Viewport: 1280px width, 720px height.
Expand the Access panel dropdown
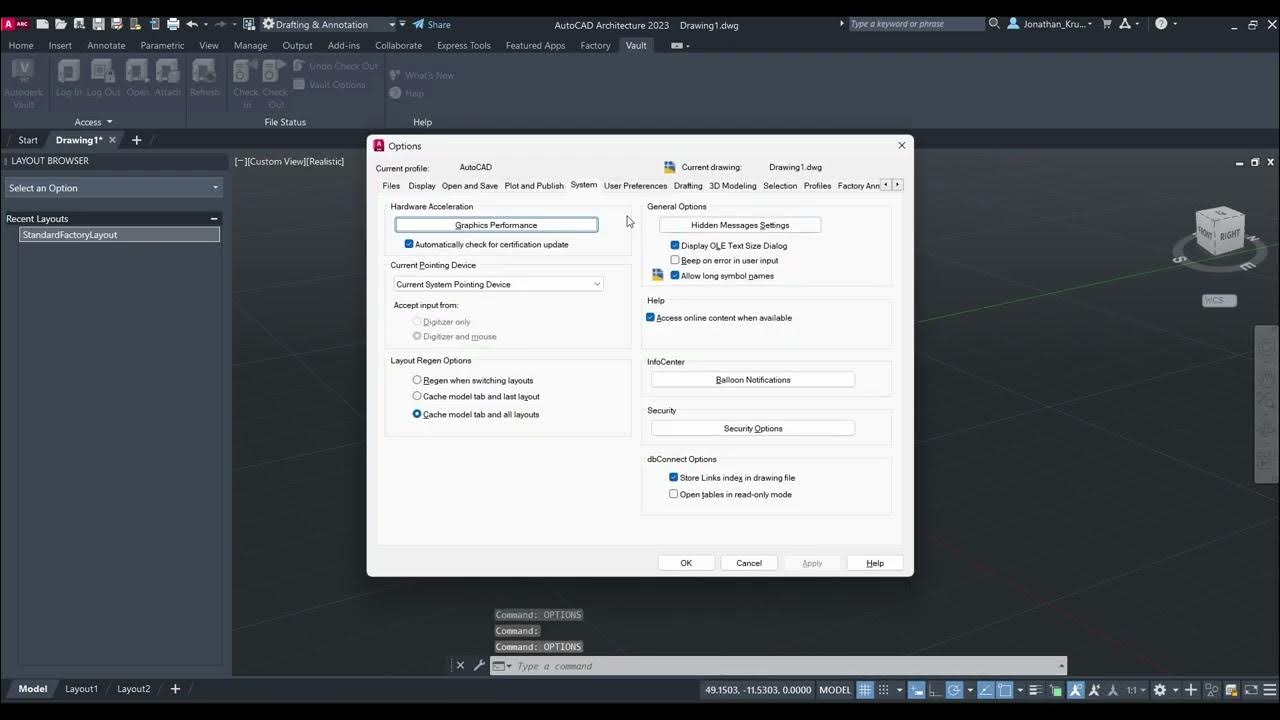pyautogui.click(x=93, y=122)
